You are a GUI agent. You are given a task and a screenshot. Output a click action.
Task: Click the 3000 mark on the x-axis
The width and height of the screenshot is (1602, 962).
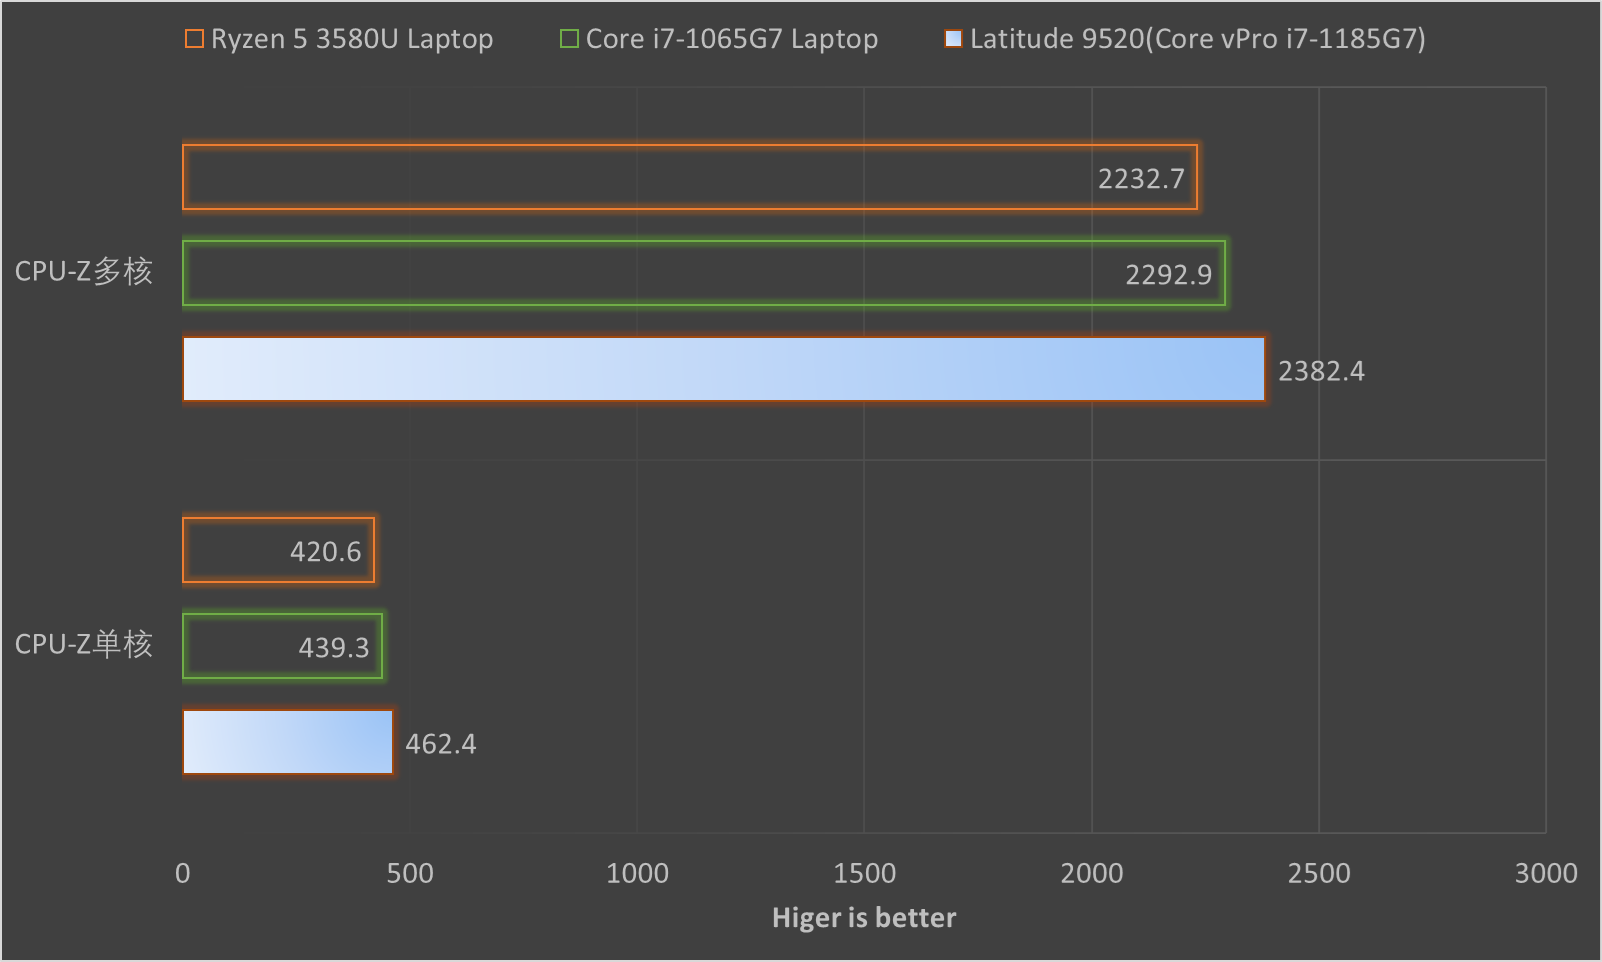click(1545, 872)
